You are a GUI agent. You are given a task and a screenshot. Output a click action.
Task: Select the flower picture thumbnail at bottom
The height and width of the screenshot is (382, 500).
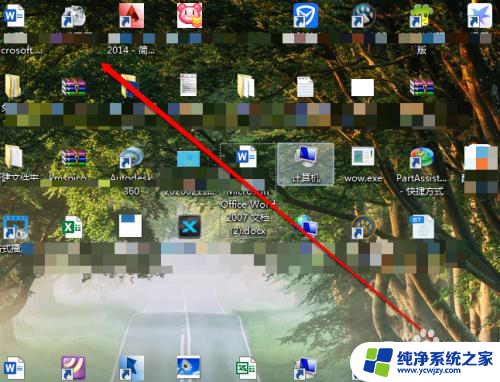[x=188, y=367]
